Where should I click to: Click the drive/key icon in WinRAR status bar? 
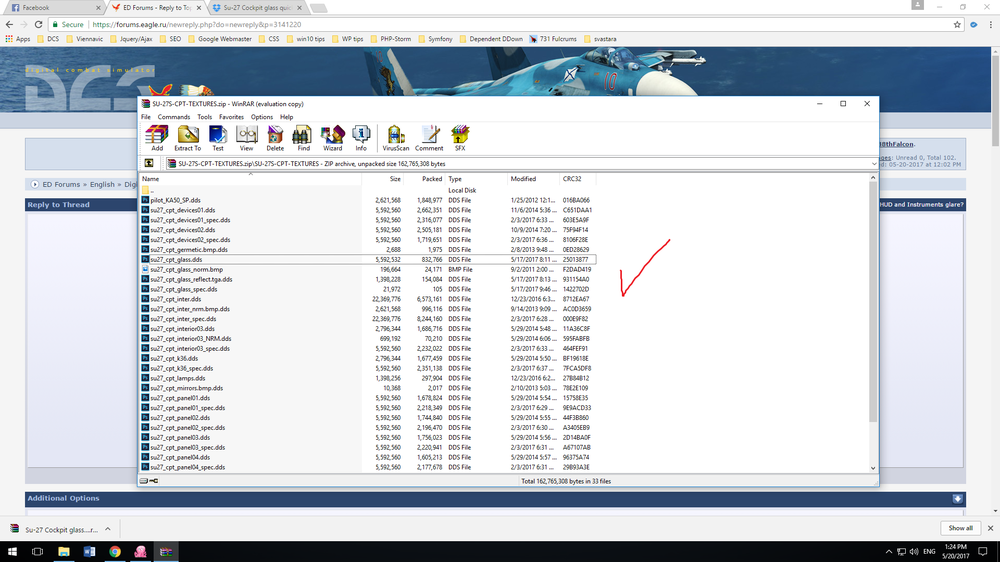click(x=149, y=481)
